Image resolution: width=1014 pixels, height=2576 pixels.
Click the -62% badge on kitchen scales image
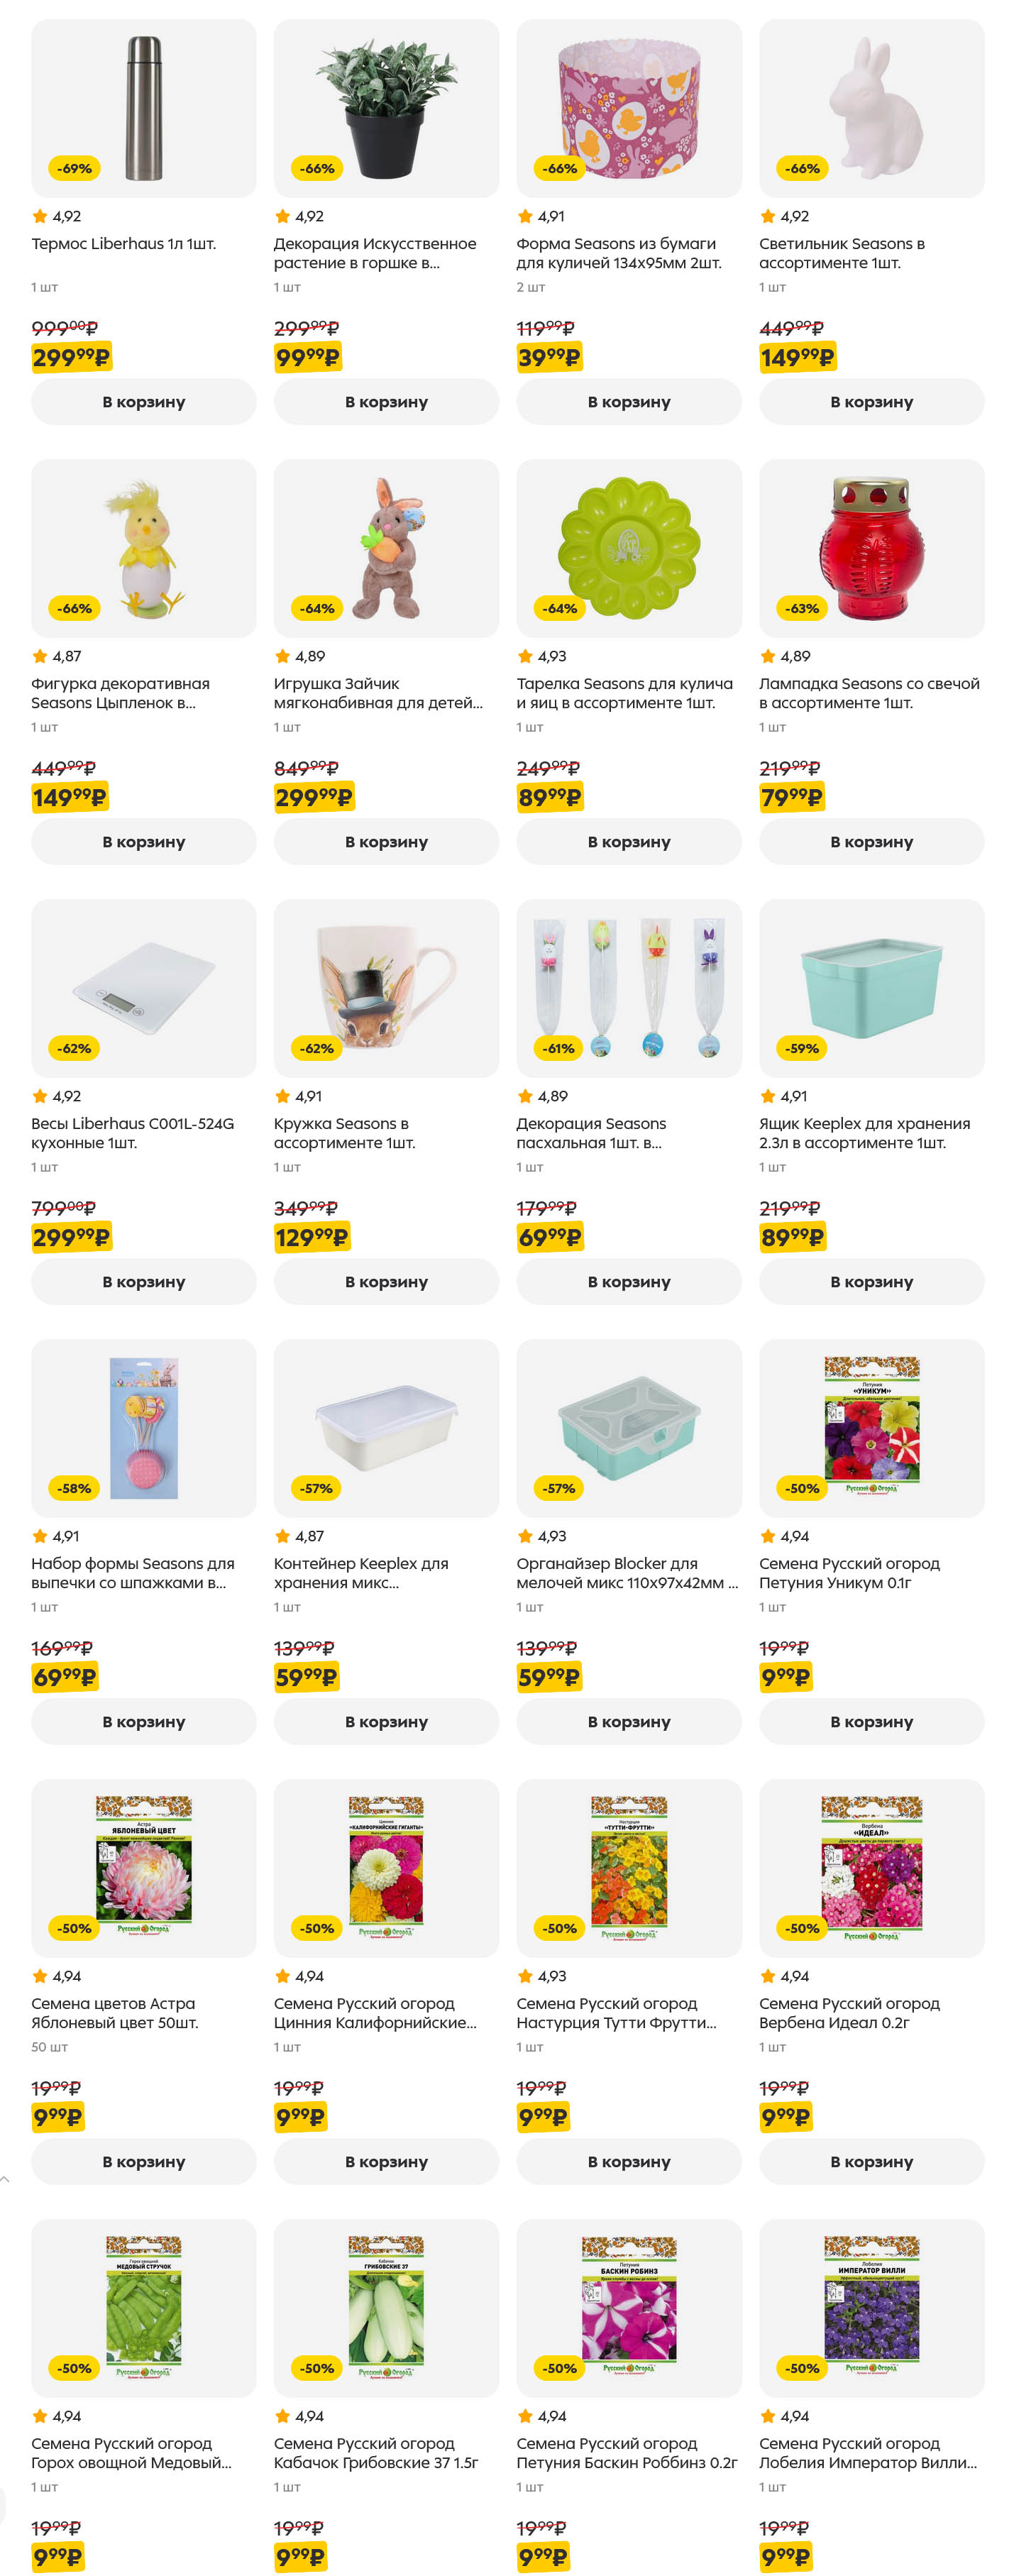click(74, 1048)
